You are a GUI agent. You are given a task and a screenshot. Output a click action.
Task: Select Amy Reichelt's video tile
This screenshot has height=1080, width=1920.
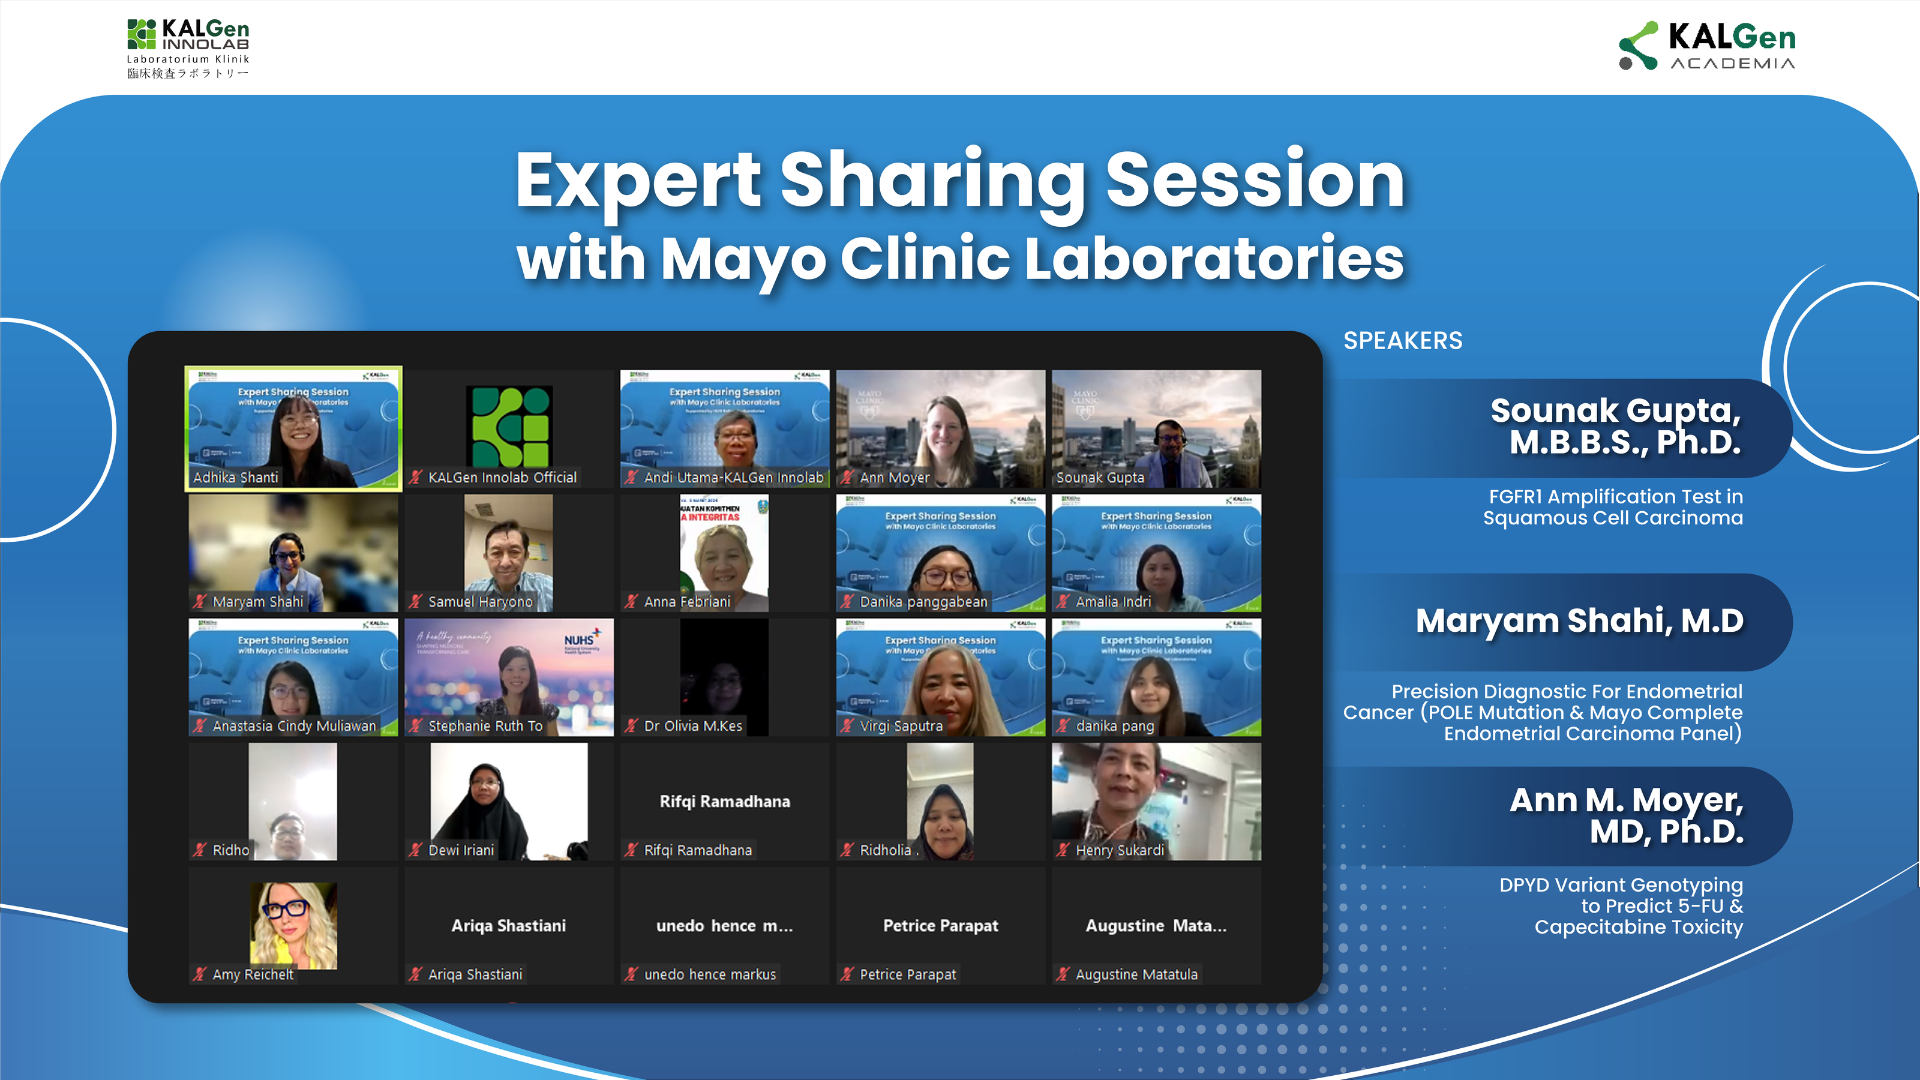point(293,925)
